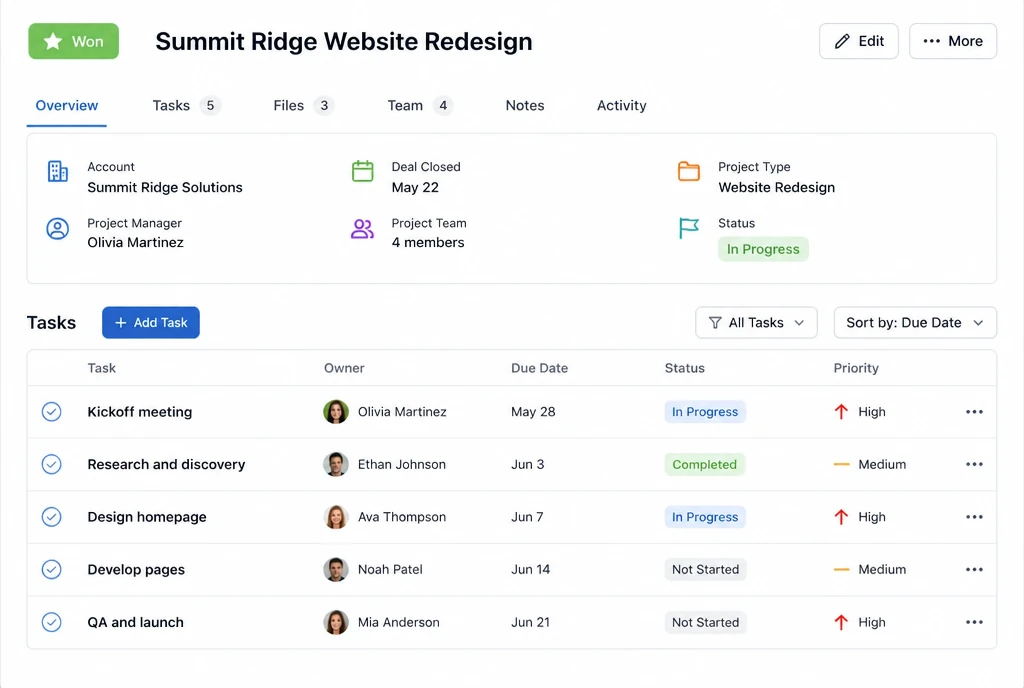The image size is (1024, 688).
Task: Open row menu for Research and discovery
Action: point(974,464)
